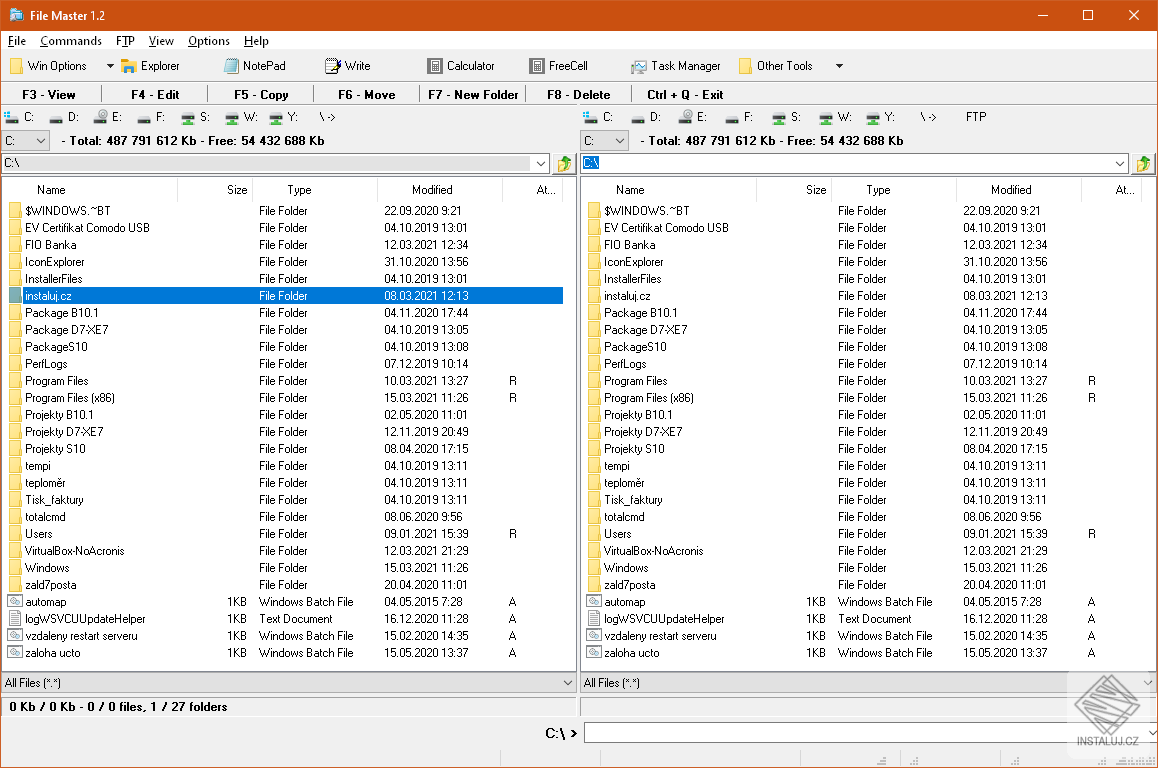
Task: Expand the Other Tools dropdown
Action: click(x=838, y=65)
